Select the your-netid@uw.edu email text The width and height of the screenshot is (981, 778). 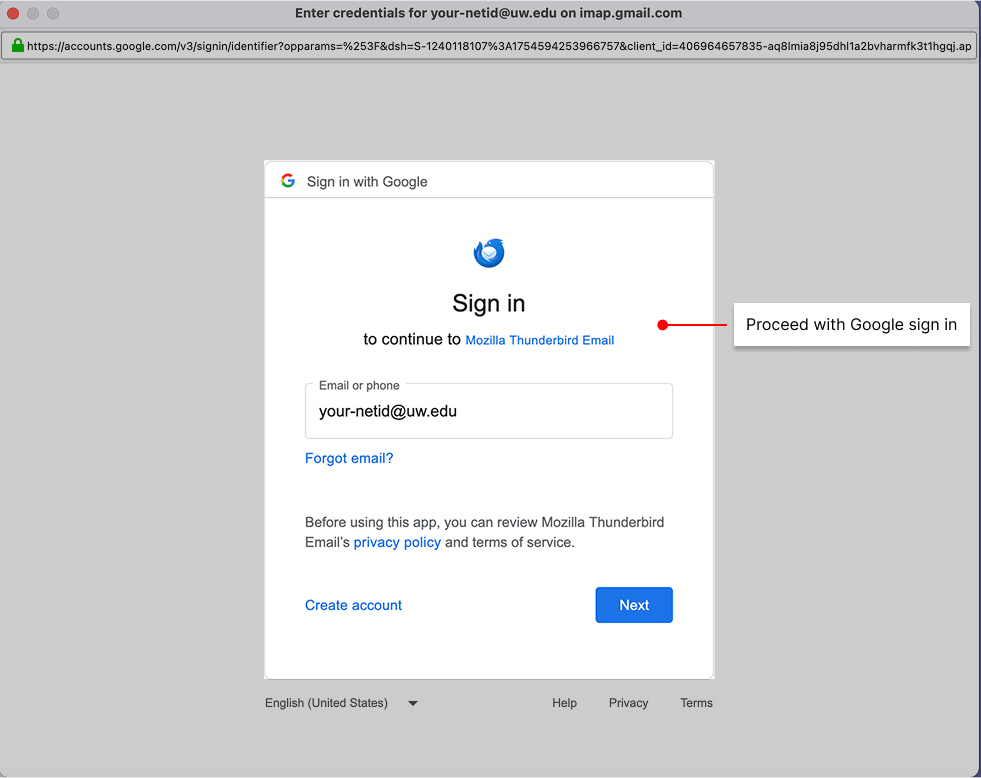pyautogui.click(x=387, y=411)
